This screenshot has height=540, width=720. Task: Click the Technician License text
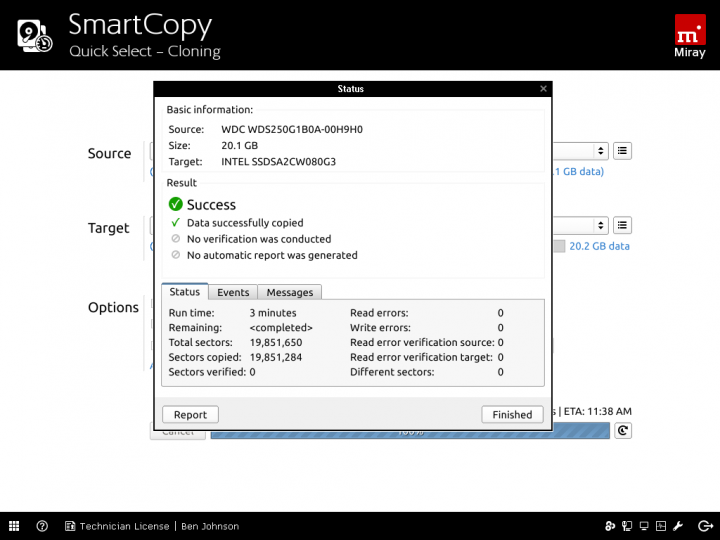point(124,526)
